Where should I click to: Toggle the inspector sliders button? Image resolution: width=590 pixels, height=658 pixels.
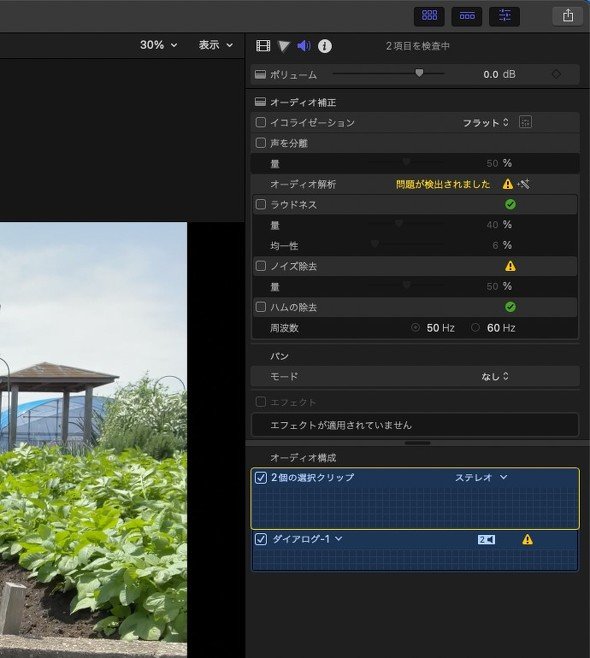pyautogui.click(x=504, y=16)
